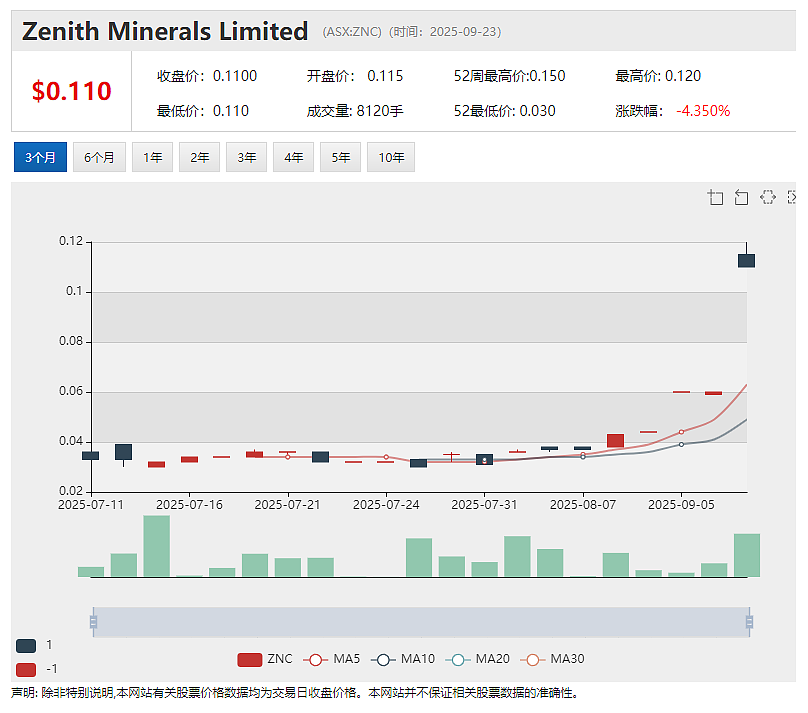Open the 4年 period tab

(293, 157)
